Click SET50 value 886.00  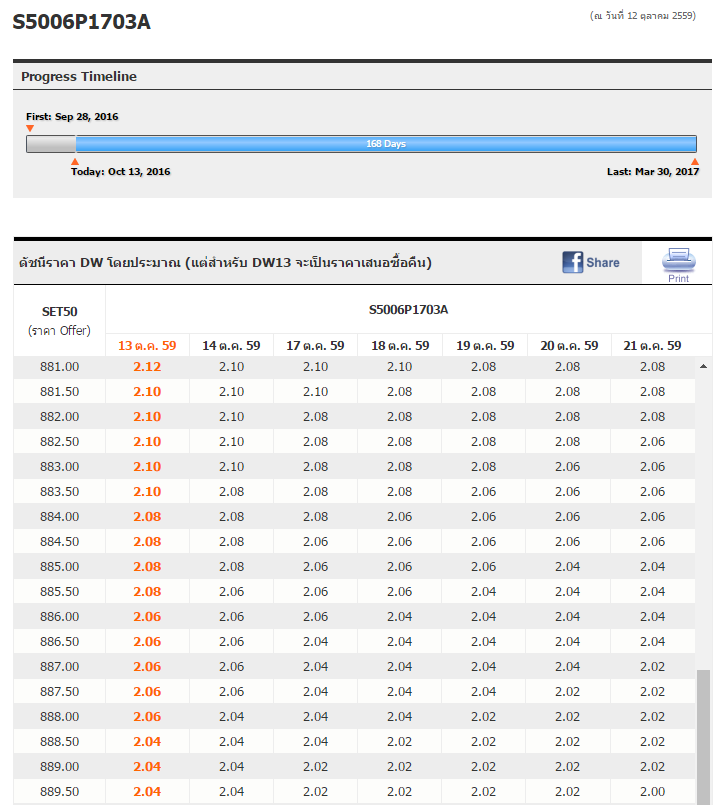(60, 617)
